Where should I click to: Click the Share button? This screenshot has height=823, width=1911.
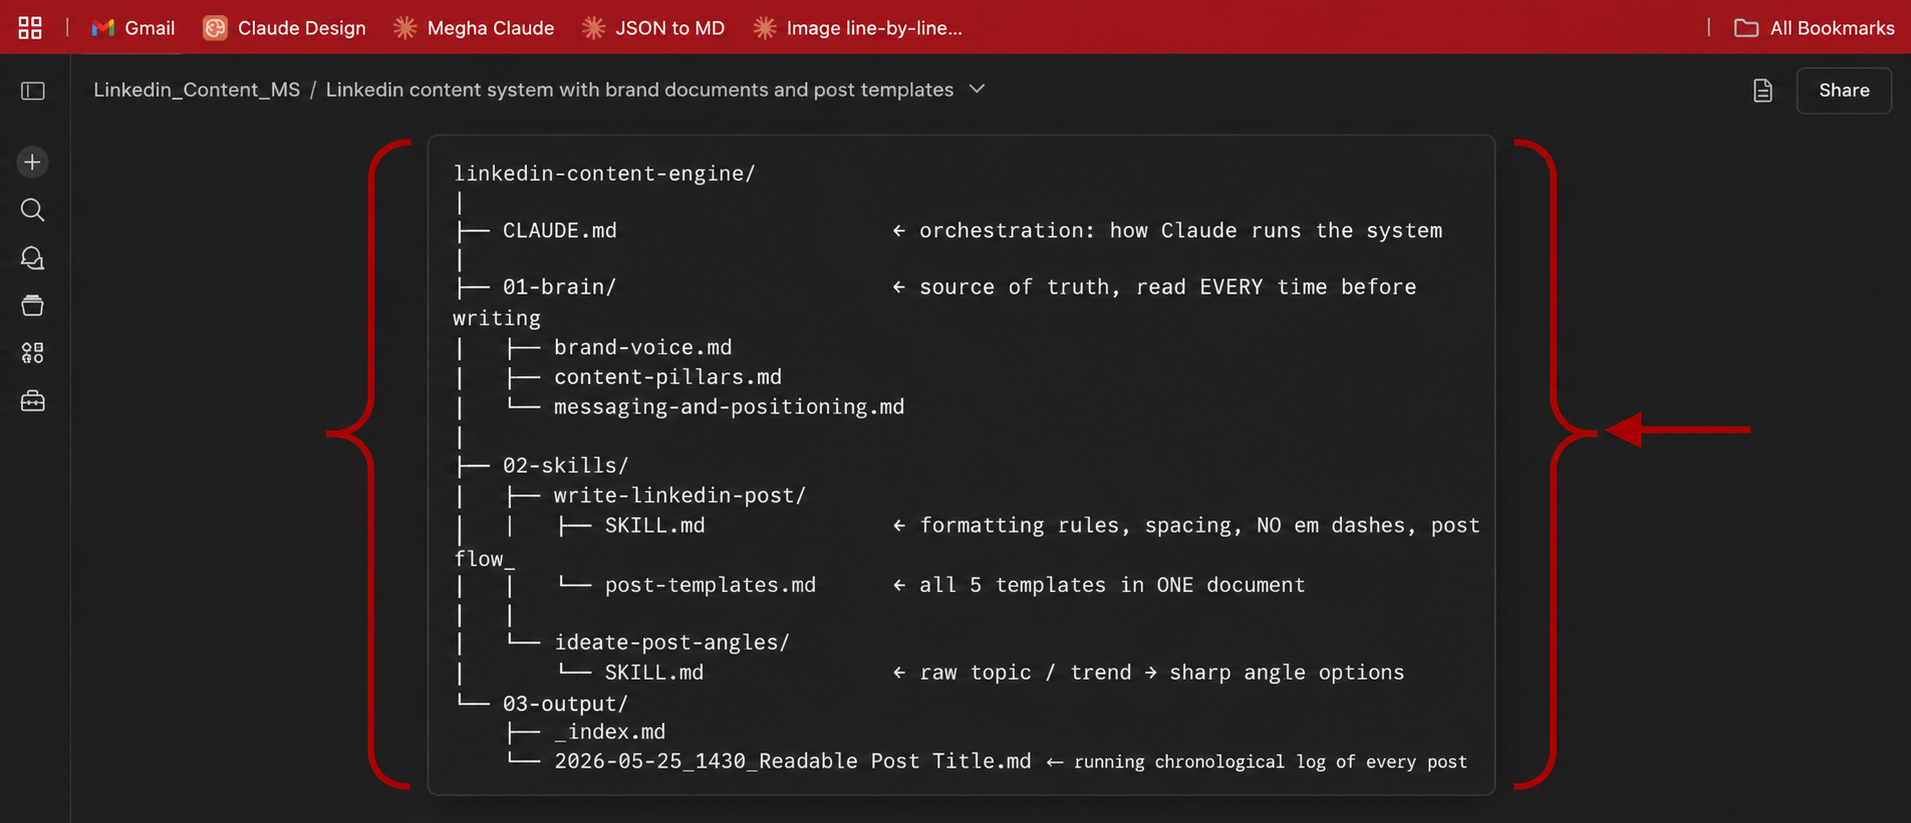1843,90
